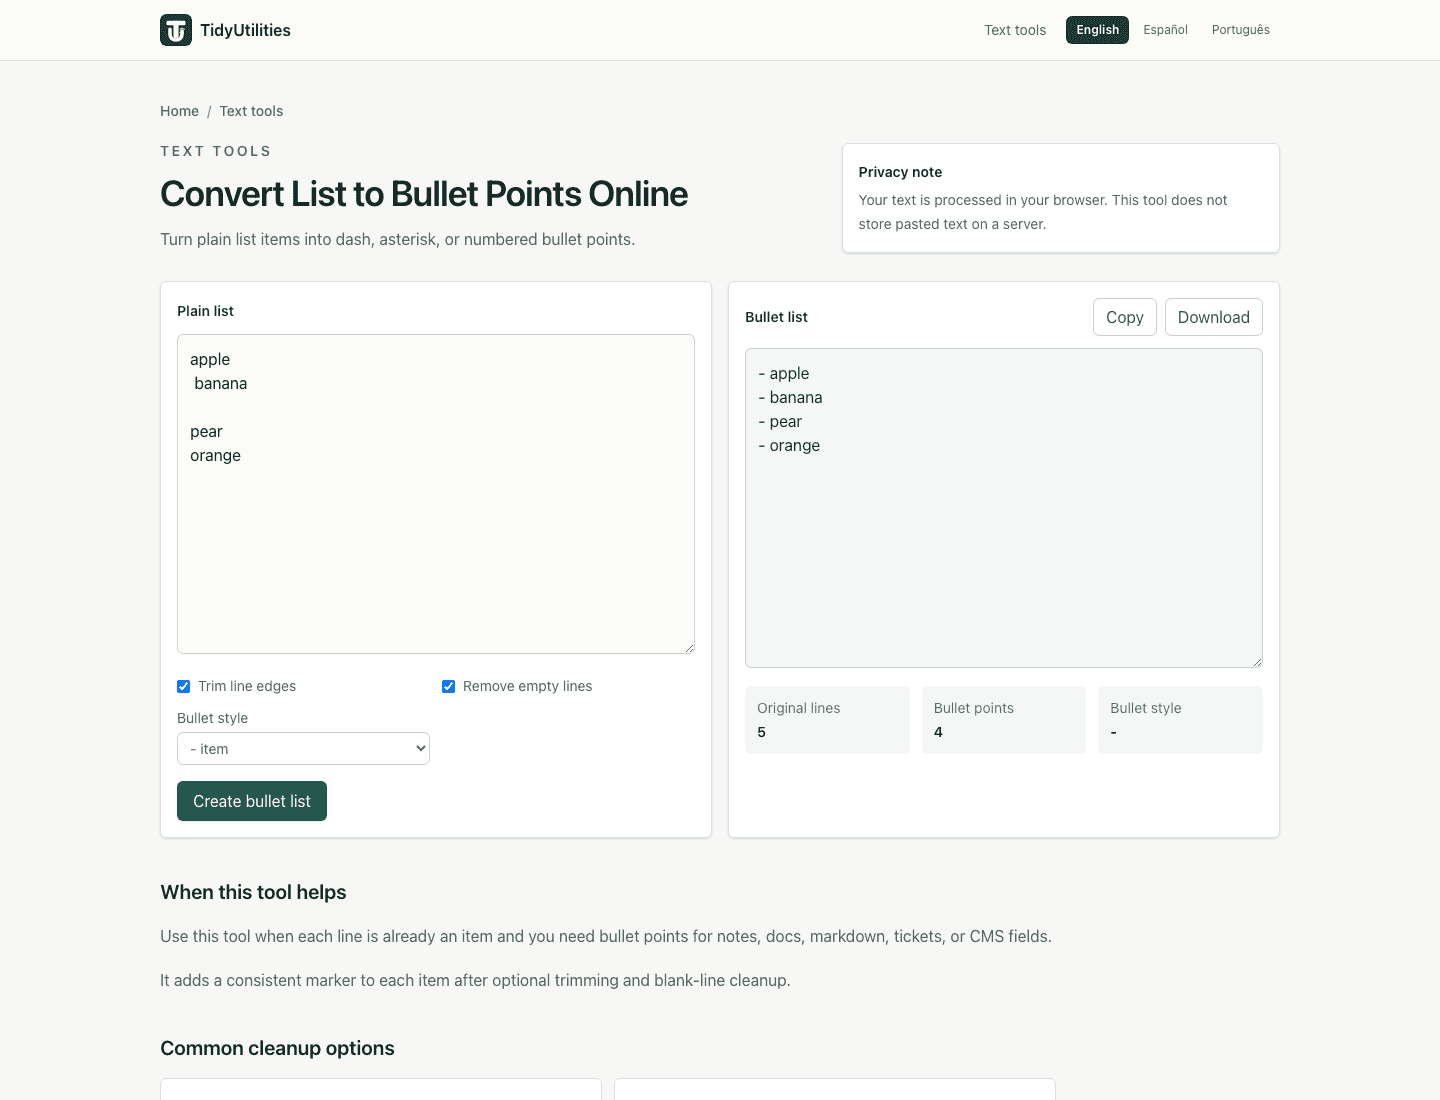The width and height of the screenshot is (1440, 1100).
Task: Grab the Bullet list output resize handle
Action: click(1257, 662)
